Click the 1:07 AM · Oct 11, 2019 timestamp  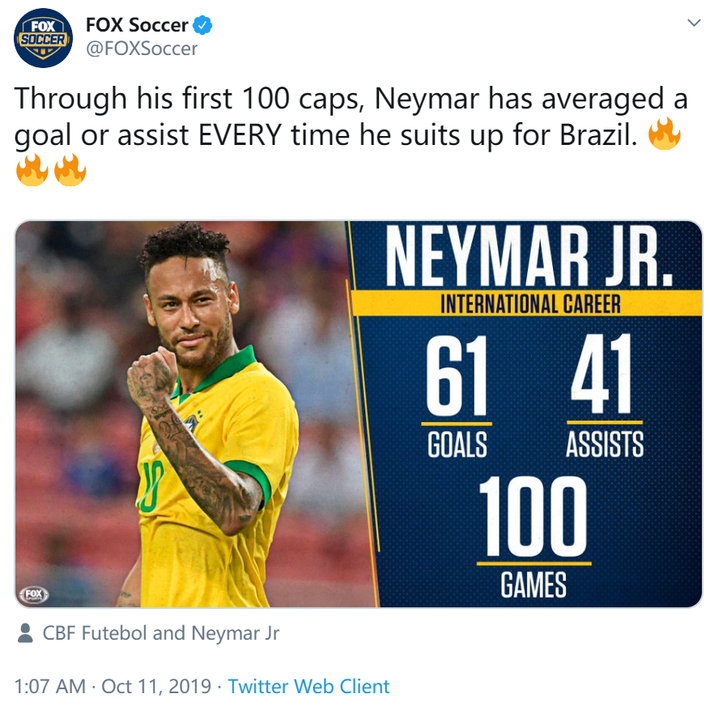[113, 687]
